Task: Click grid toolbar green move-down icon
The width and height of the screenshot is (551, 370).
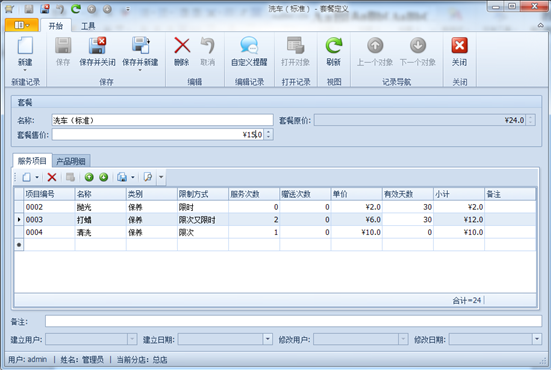Action: 103,177
